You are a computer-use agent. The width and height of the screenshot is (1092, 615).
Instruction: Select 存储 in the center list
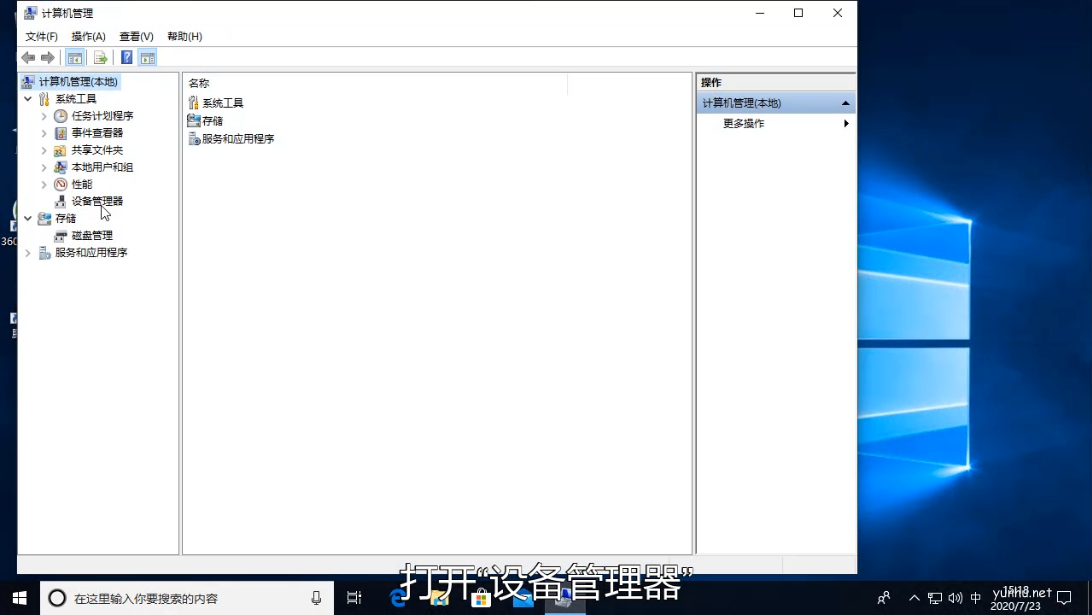tap(212, 121)
